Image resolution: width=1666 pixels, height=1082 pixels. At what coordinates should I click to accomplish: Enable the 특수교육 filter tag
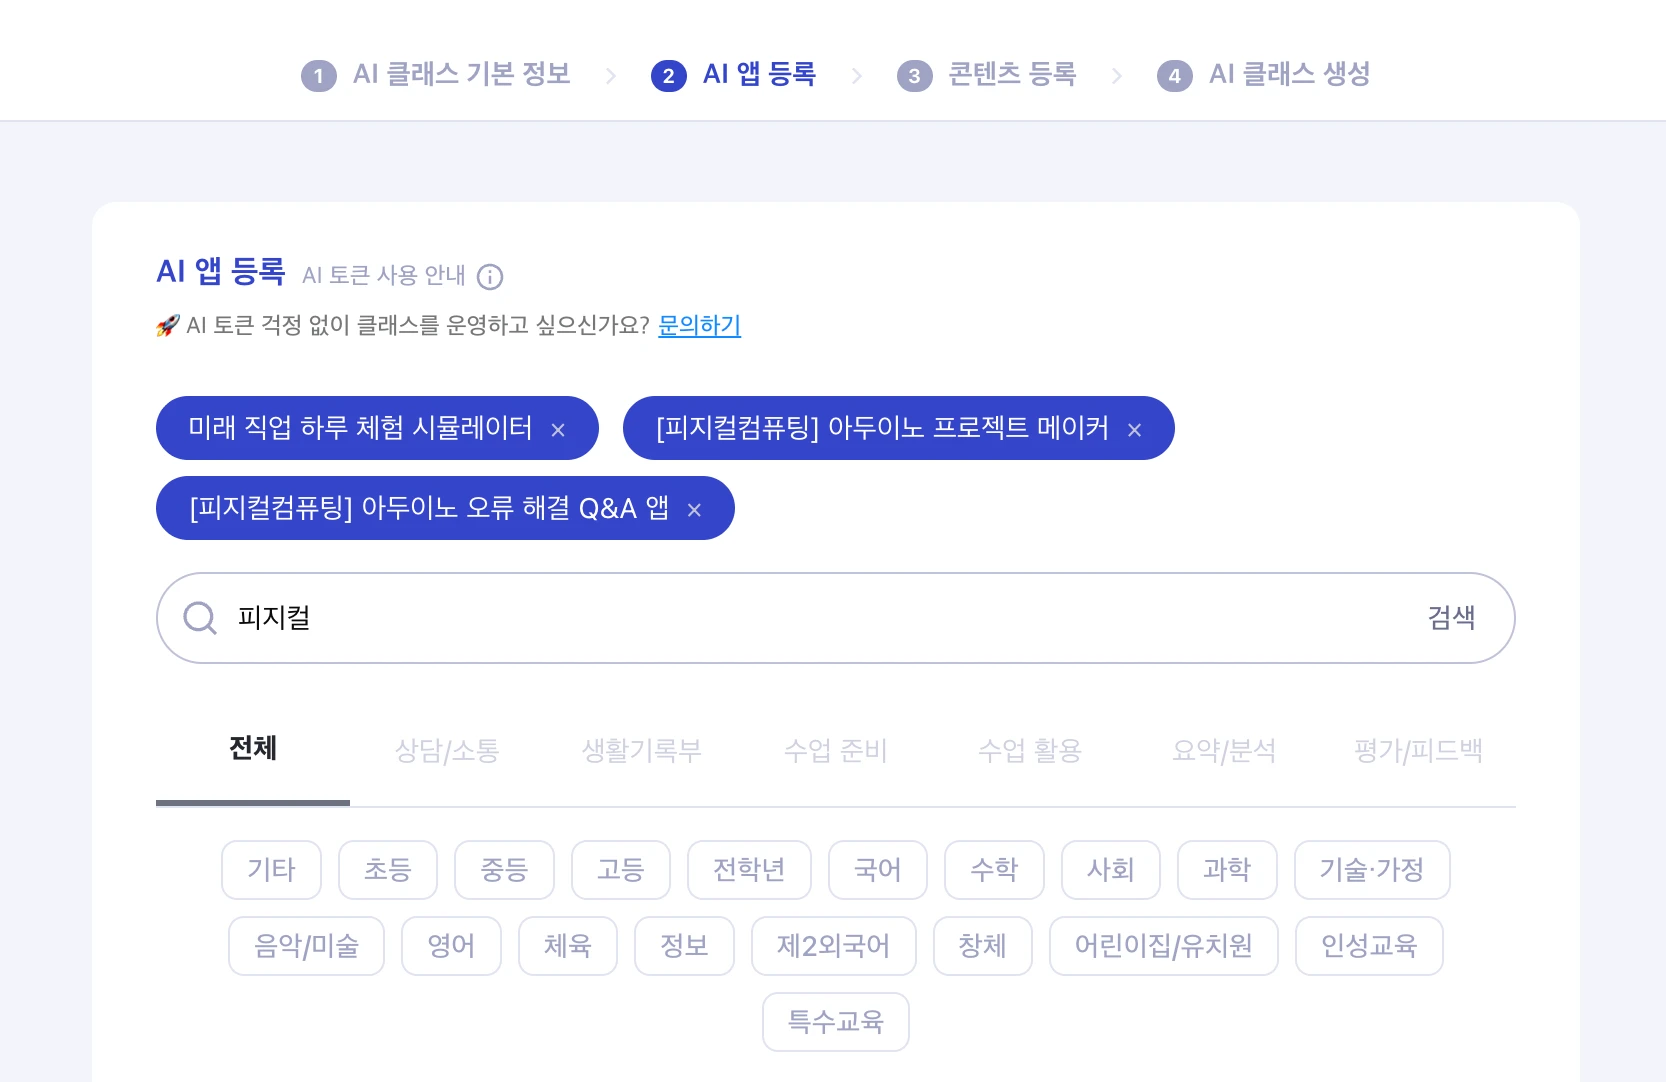point(836,1022)
